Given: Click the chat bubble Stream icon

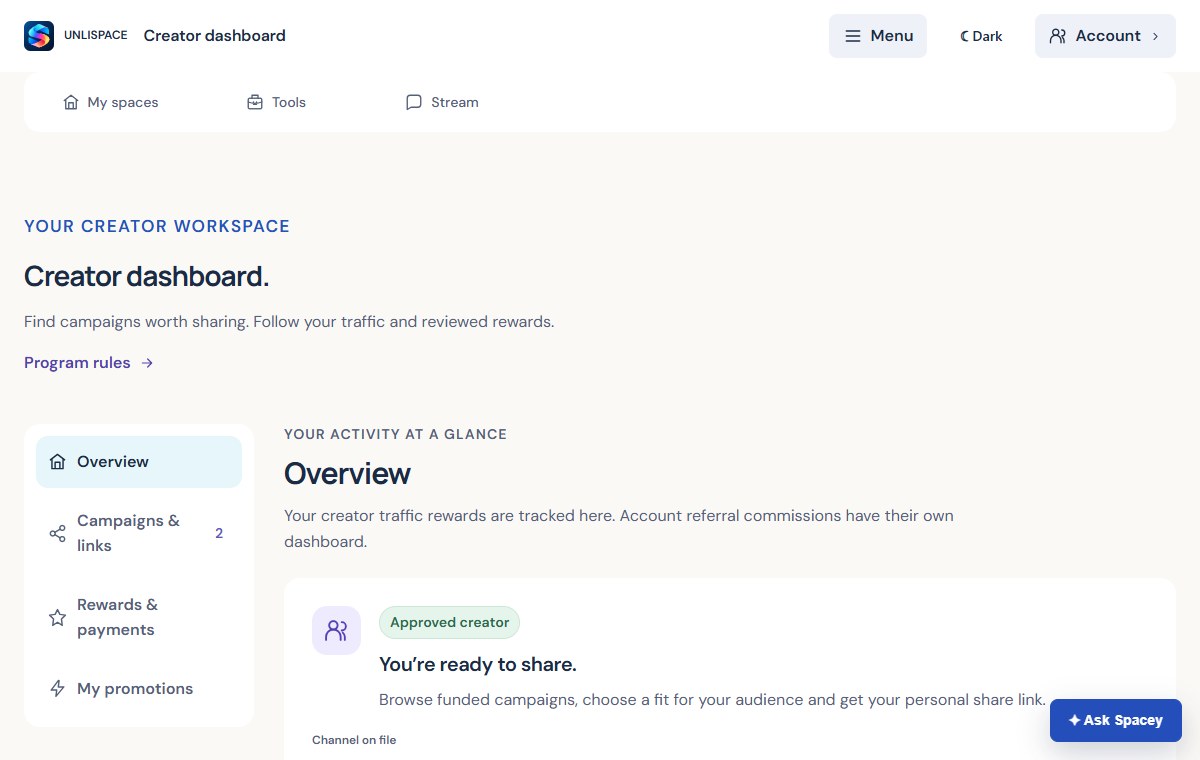Looking at the screenshot, I should (x=414, y=102).
